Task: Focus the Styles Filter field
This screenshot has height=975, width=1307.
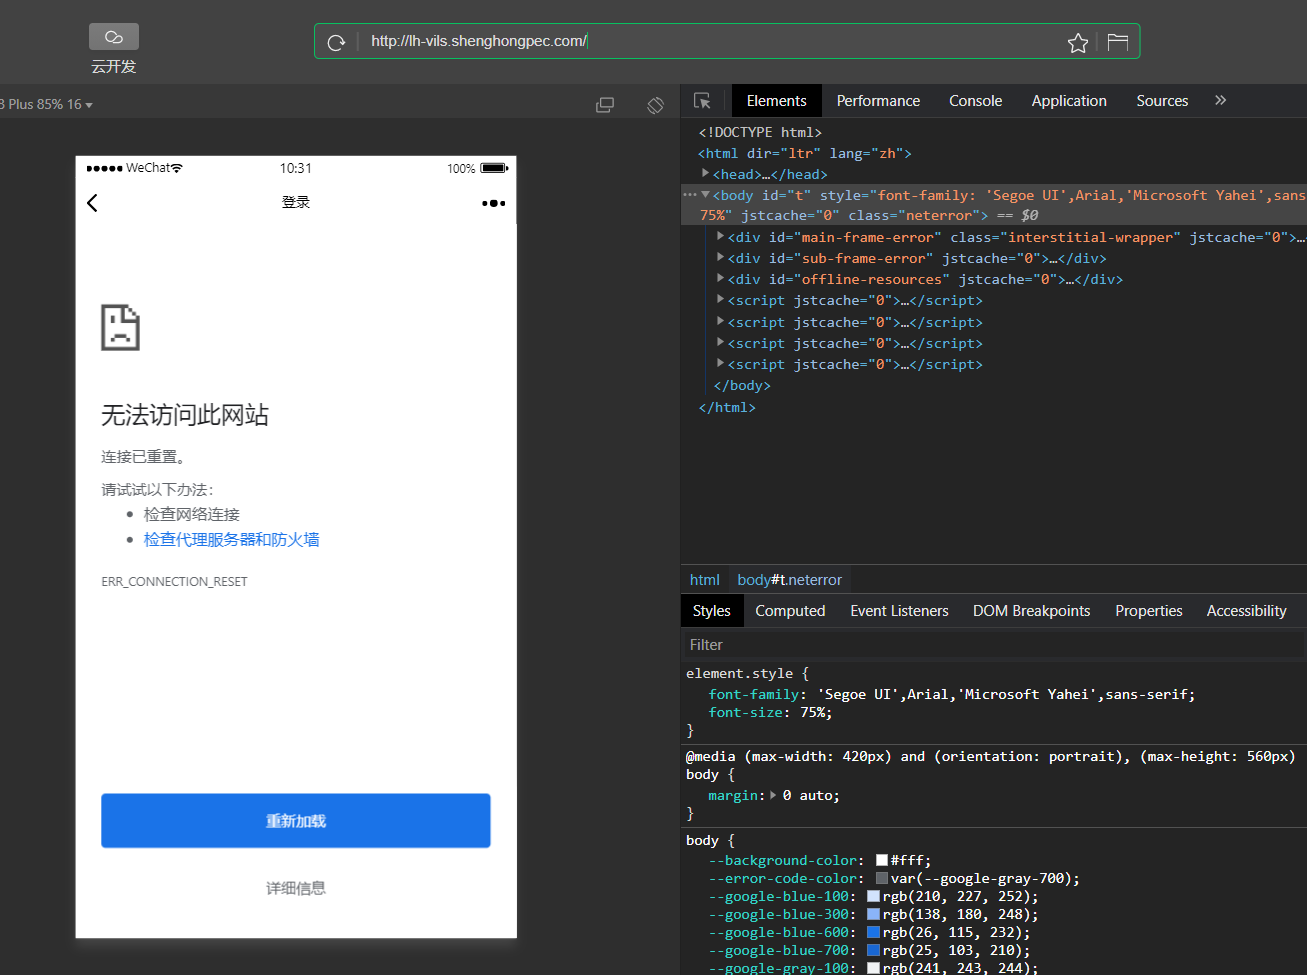Action: point(994,645)
